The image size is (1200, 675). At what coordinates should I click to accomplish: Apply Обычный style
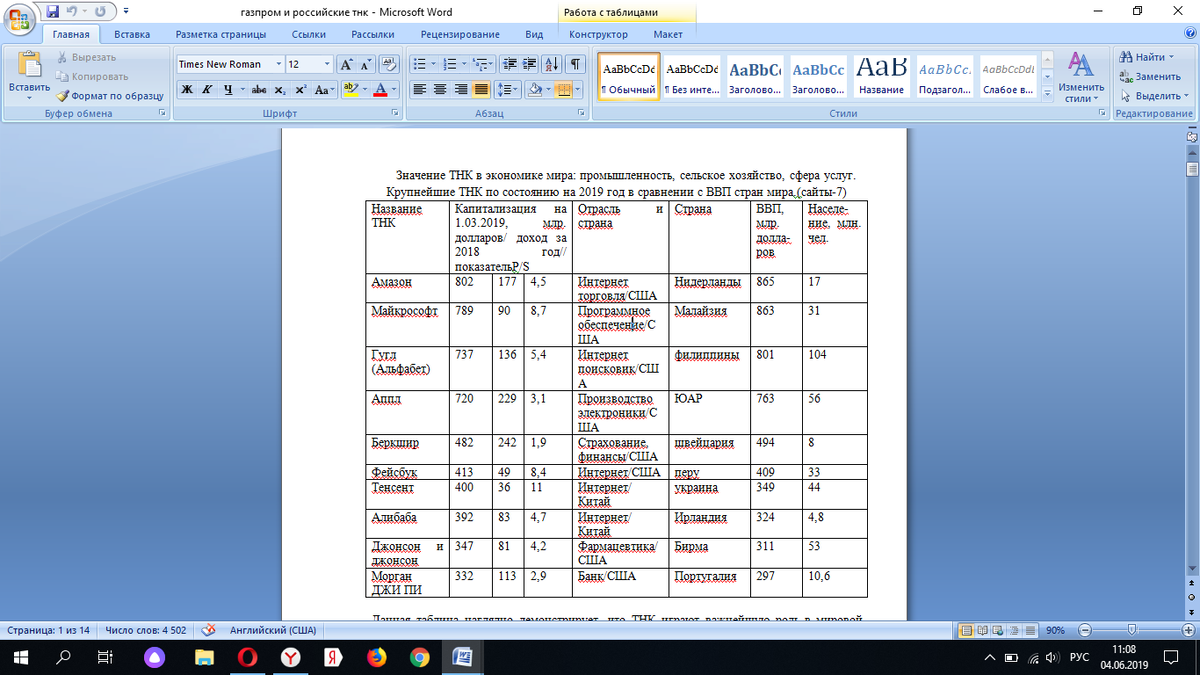[628, 77]
